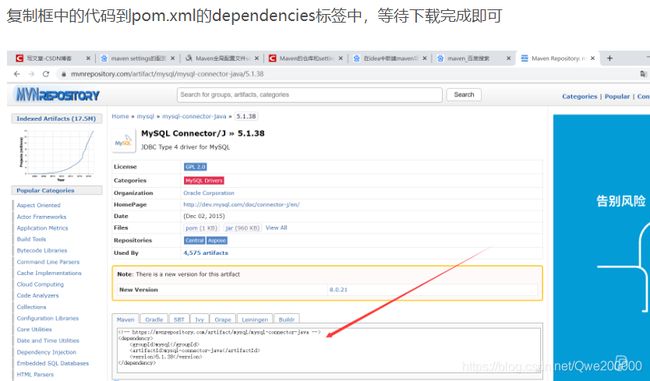Switch to the 在idea中配置maven browser tab
Viewport: 650px width, 381px height.
pos(390,58)
